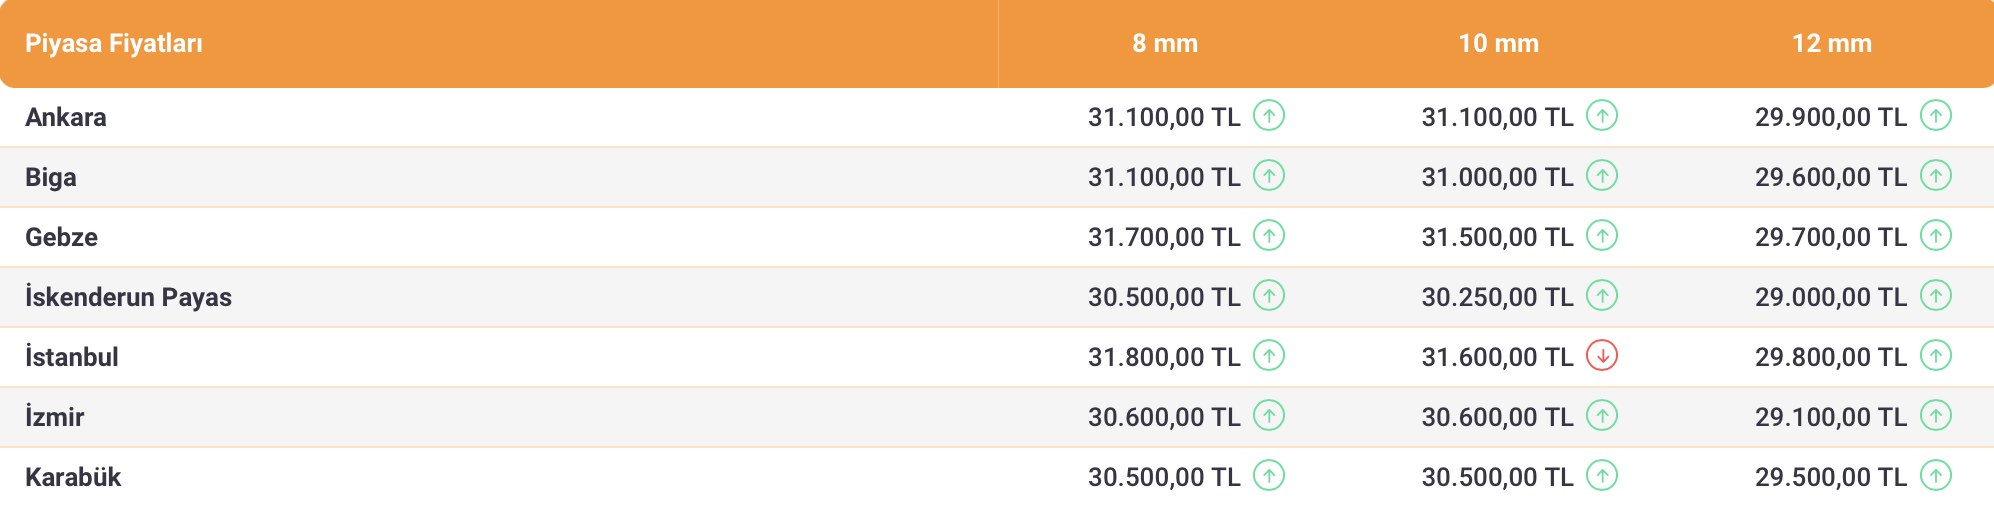Click the up arrow beside Biga 12 mm price
Image resolution: width=1994 pixels, height=522 pixels.
coord(1936,176)
